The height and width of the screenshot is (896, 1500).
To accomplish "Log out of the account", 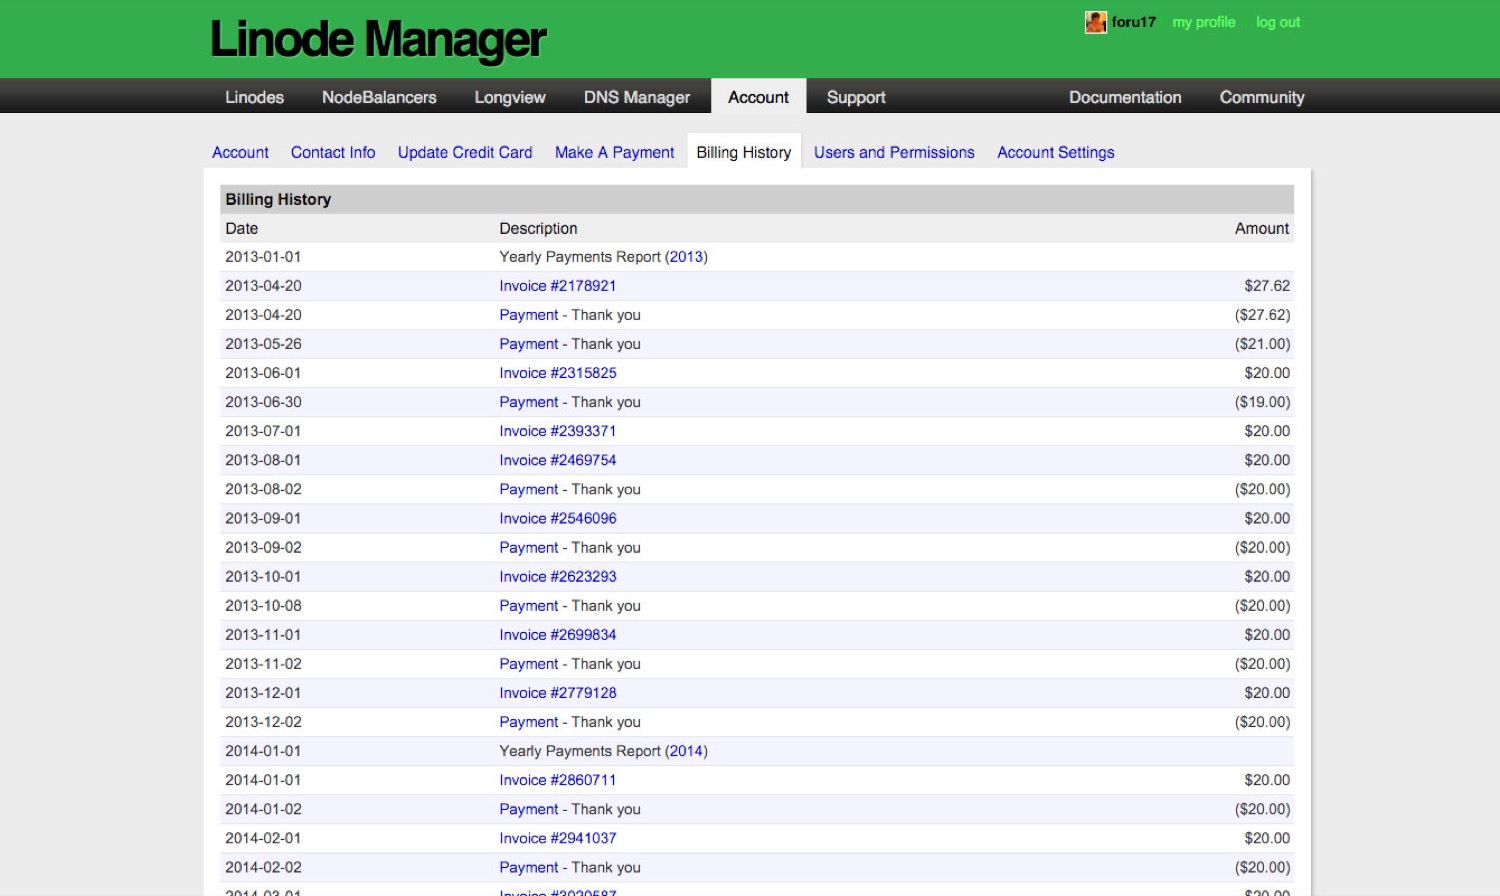I will pos(1278,22).
